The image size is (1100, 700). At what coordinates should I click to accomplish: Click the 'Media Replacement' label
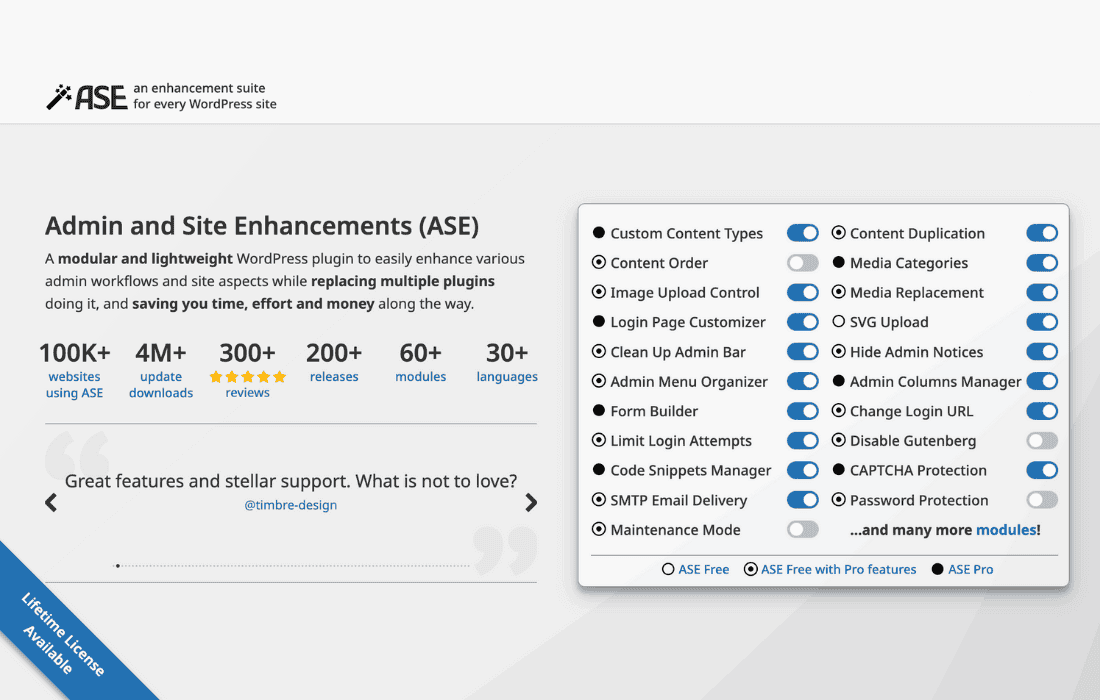tap(916, 292)
